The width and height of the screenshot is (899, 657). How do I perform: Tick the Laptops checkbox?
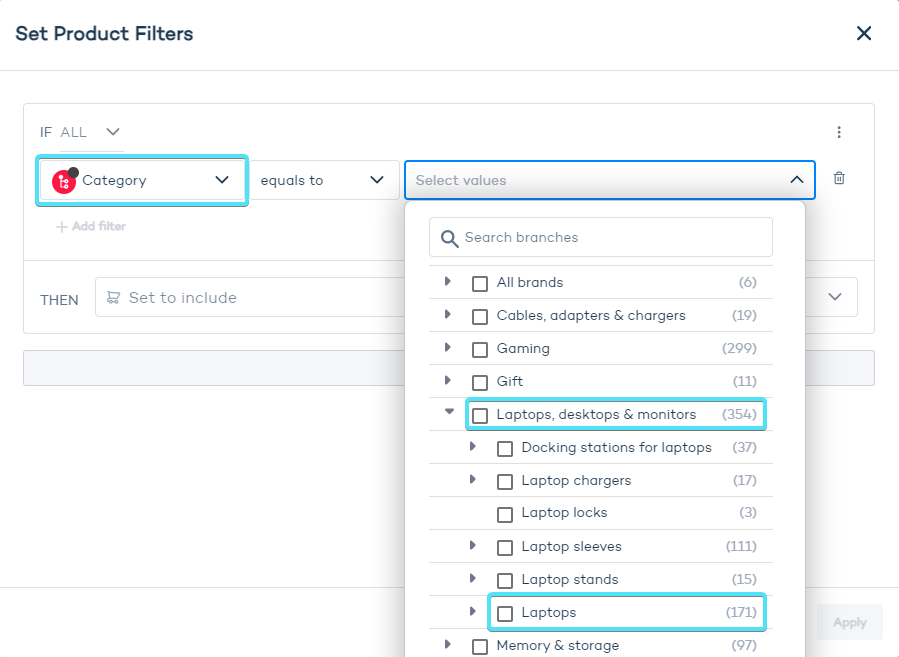tap(505, 613)
